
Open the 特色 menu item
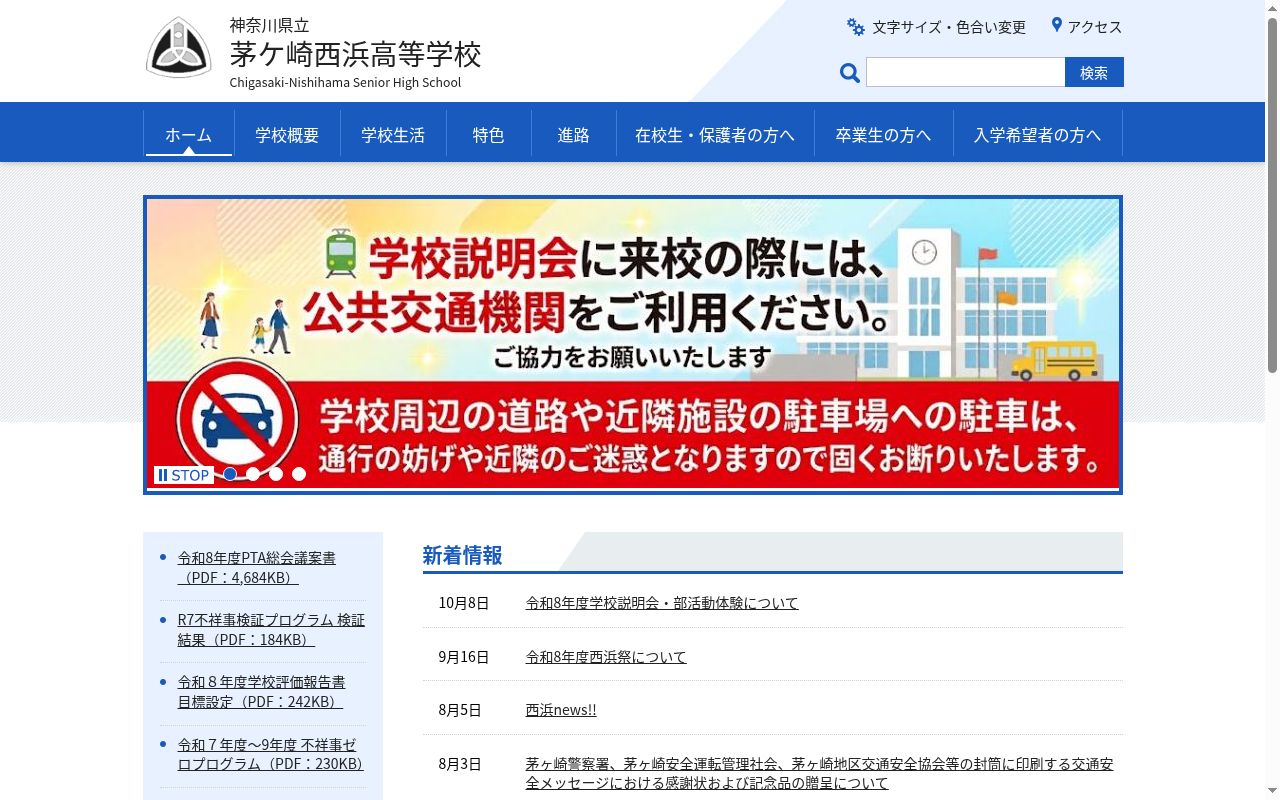(488, 134)
